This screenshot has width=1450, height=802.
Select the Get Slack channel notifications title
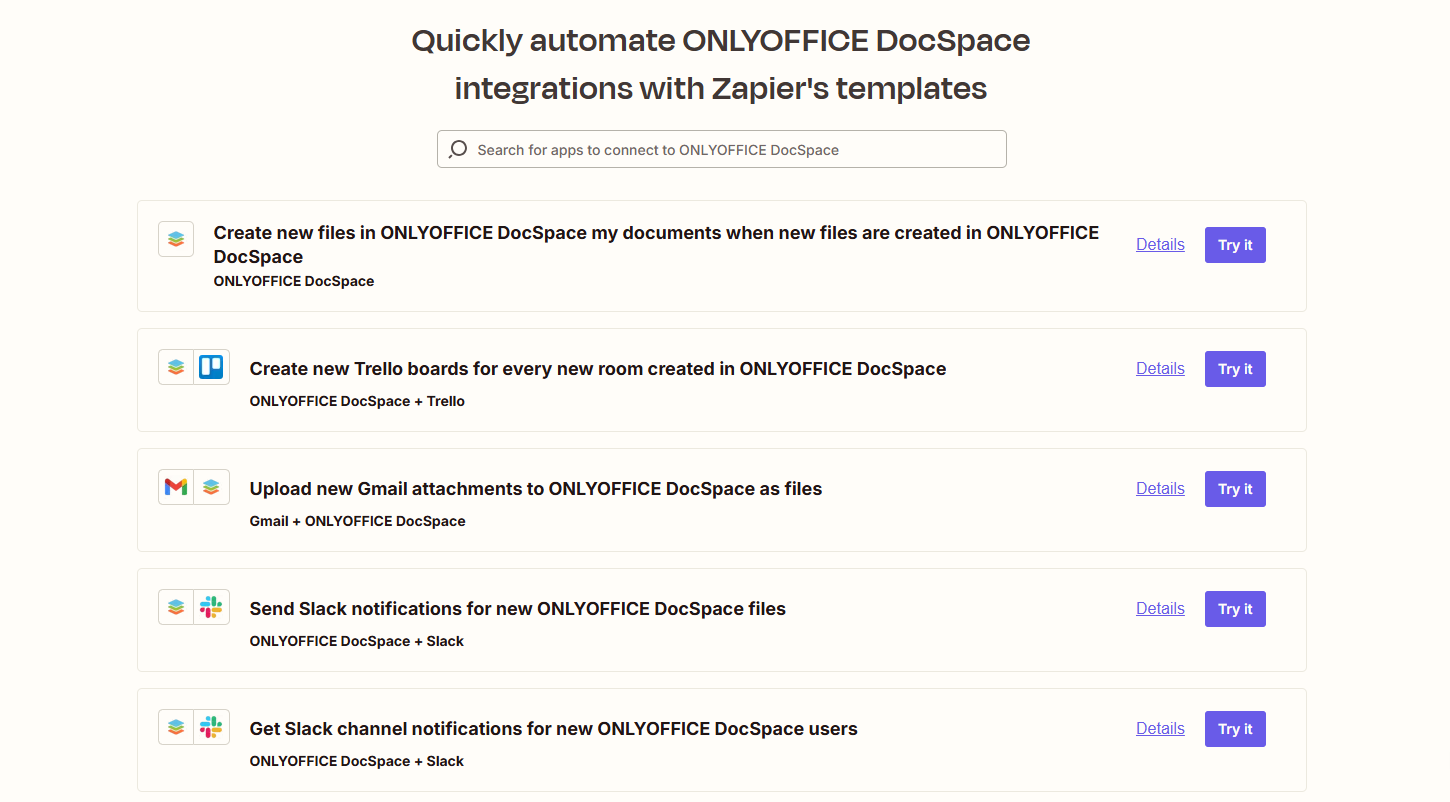pyautogui.click(x=553, y=729)
